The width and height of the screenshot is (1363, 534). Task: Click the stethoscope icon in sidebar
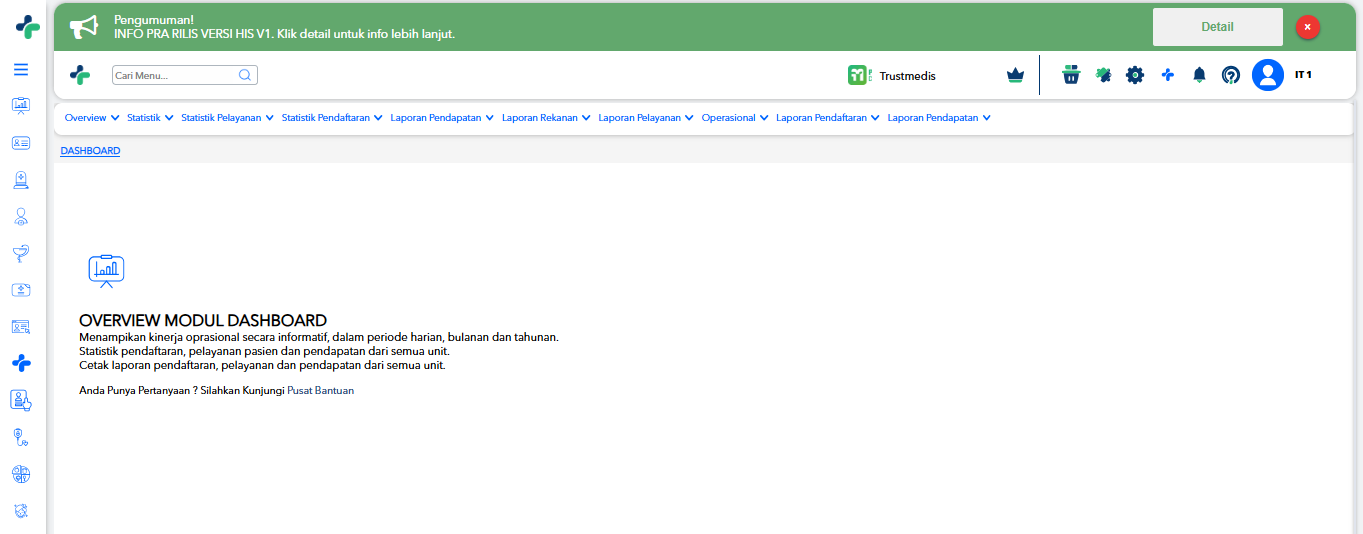pos(21,436)
